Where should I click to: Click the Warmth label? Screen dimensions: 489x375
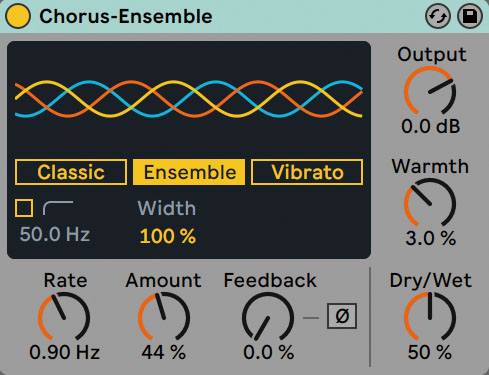click(x=430, y=166)
